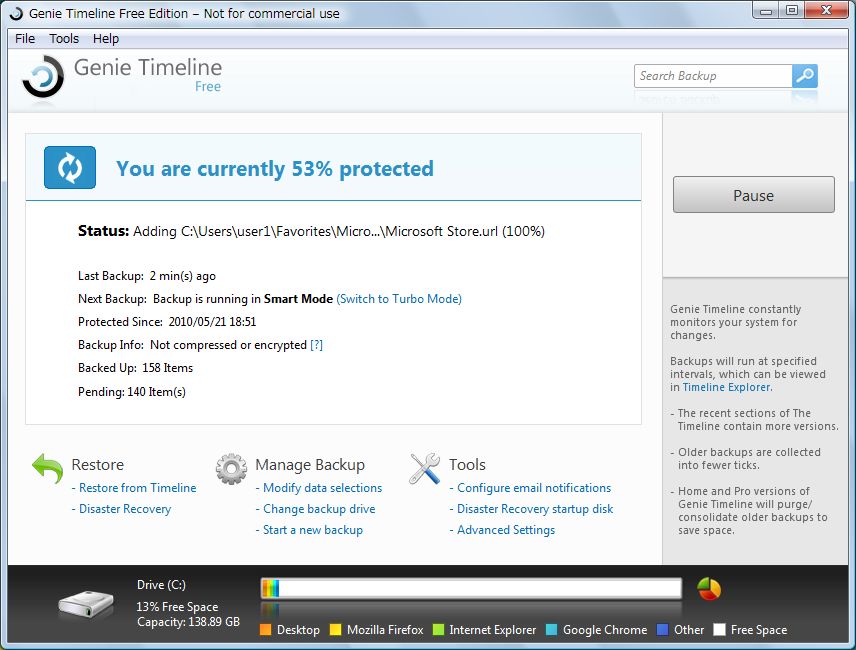Click the blue sync status icon
The width and height of the screenshot is (856, 650).
[70, 168]
